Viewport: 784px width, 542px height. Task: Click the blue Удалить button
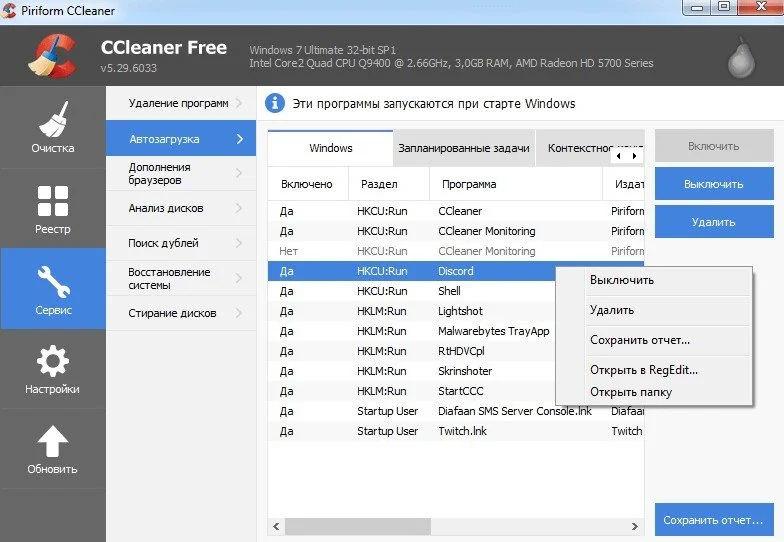click(x=714, y=222)
